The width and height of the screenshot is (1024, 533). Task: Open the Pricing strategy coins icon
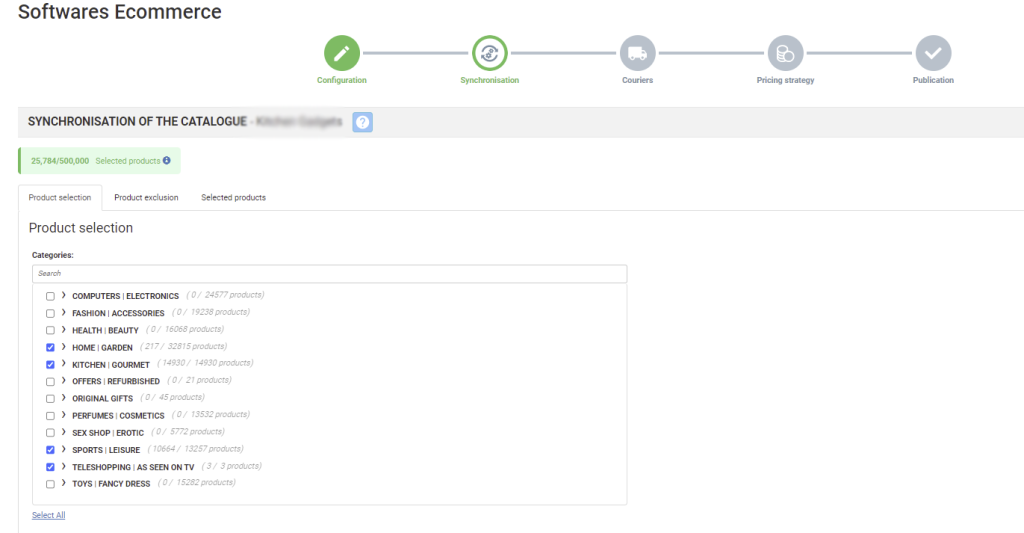[x=785, y=53]
